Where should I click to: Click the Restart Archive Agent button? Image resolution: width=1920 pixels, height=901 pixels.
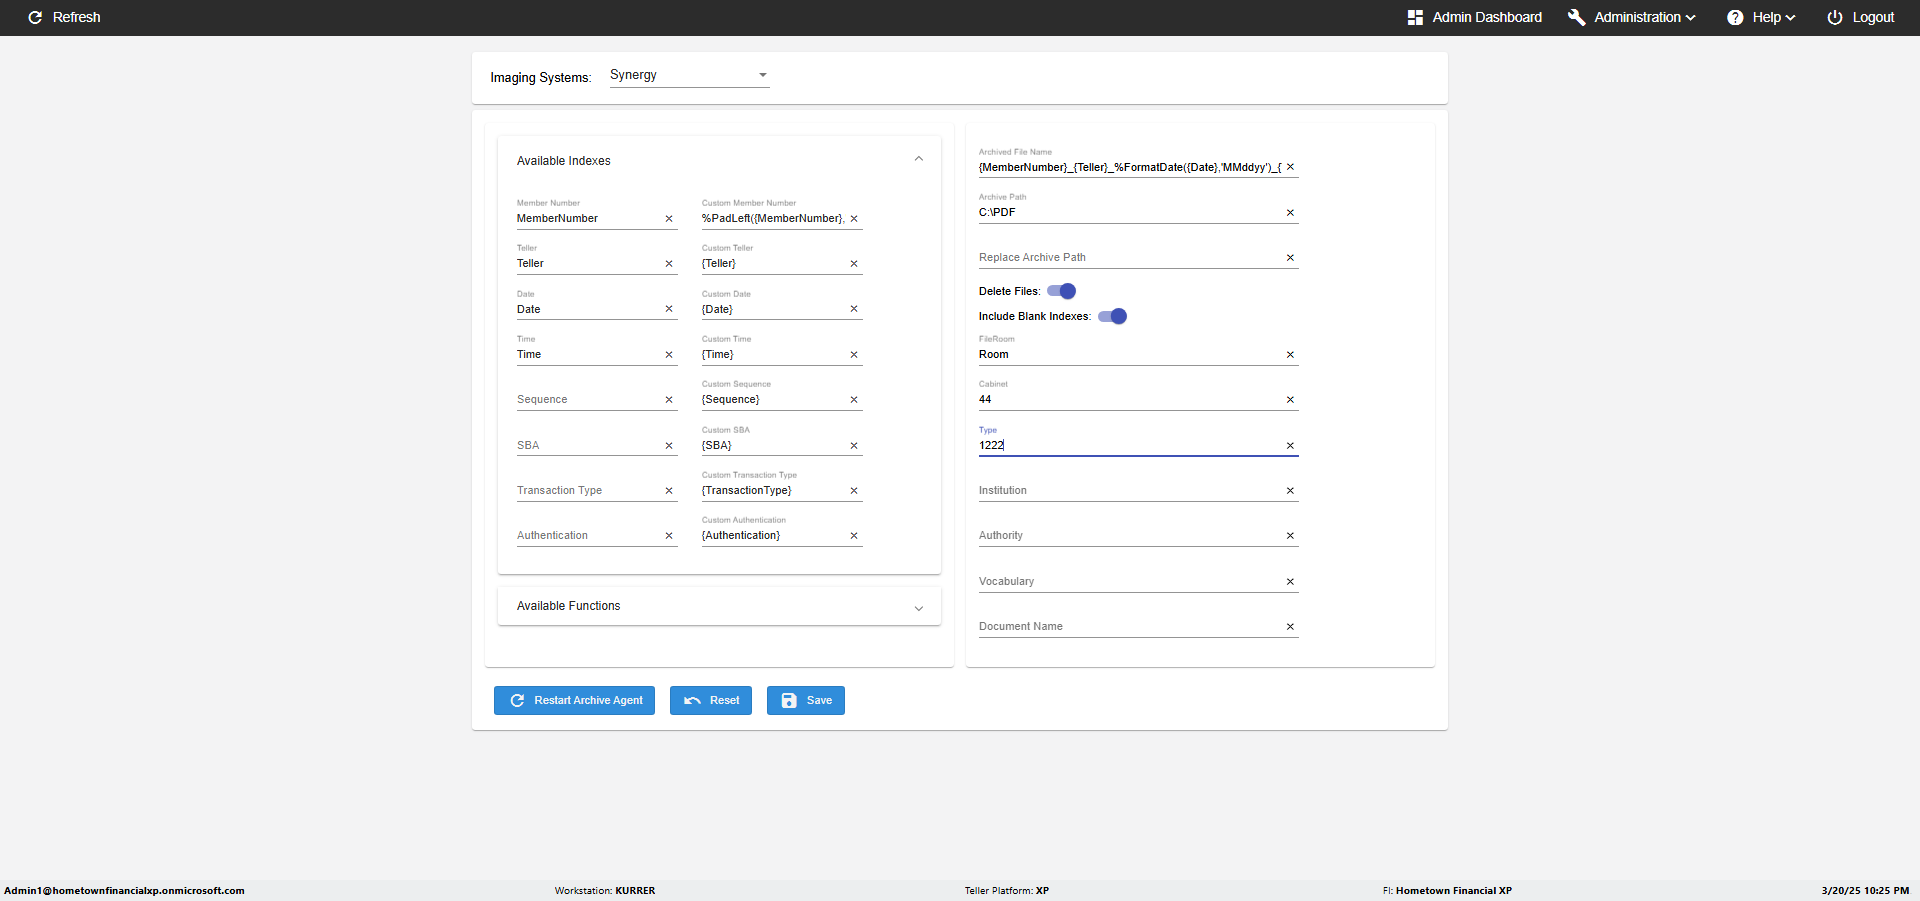pyautogui.click(x=574, y=700)
